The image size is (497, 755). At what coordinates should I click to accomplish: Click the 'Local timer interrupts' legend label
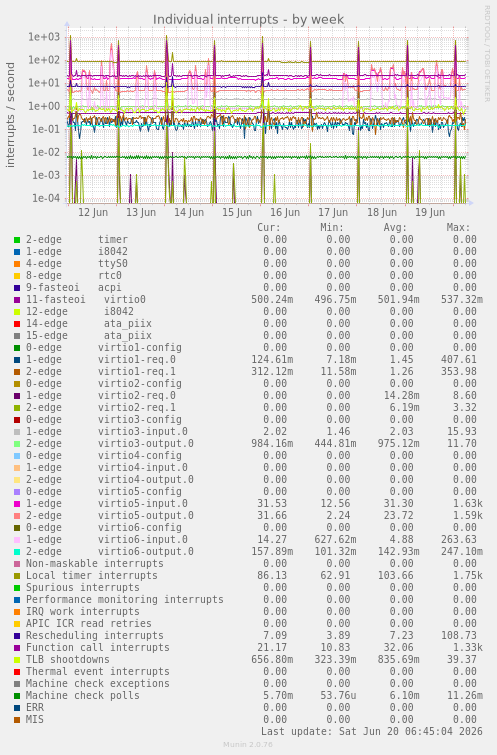pos(92,575)
